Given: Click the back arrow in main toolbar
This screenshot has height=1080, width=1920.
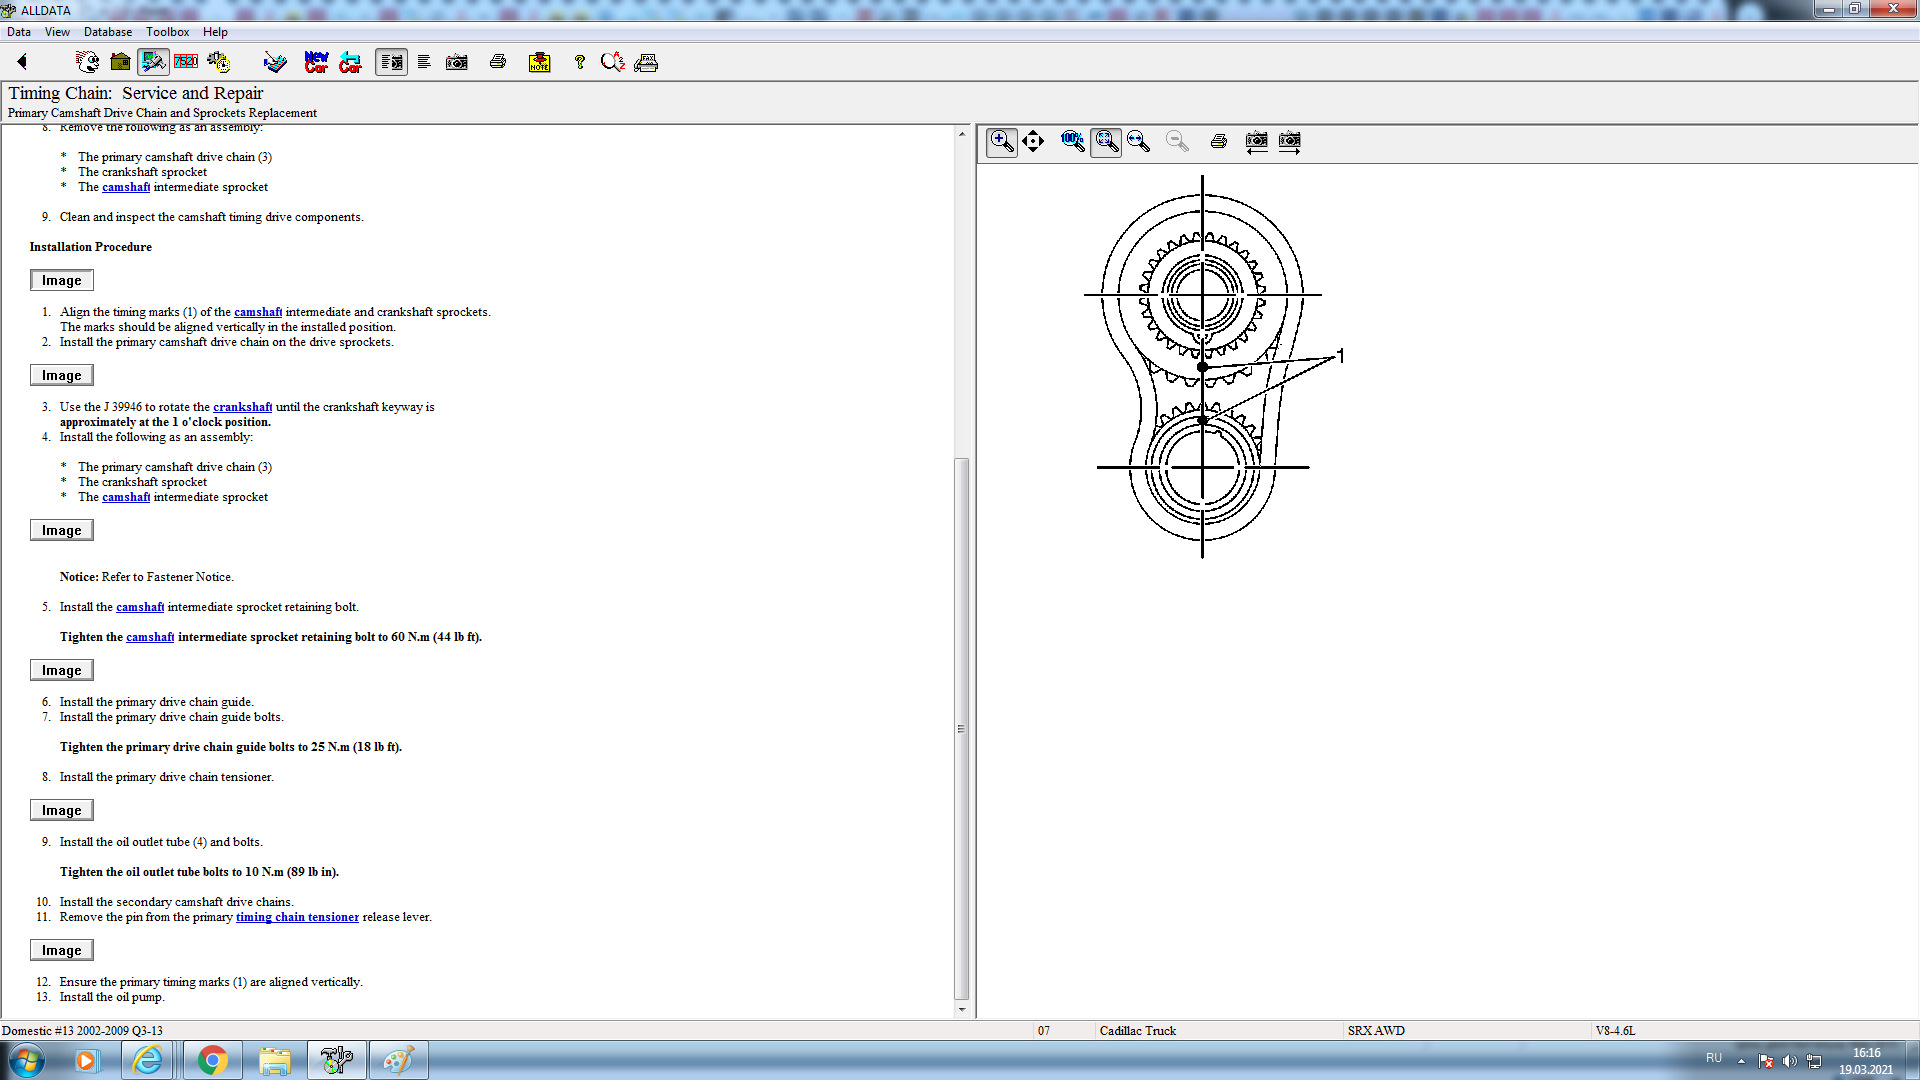Looking at the screenshot, I should (22, 62).
